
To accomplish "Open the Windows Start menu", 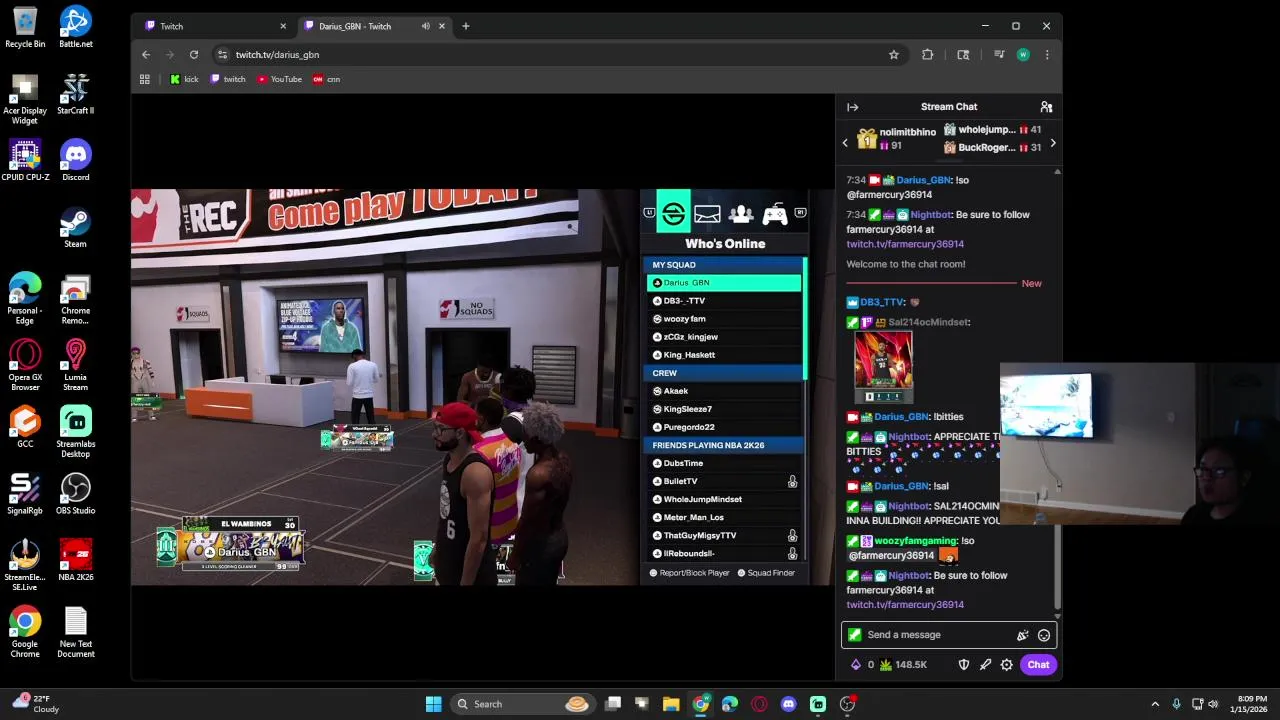I will [433, 704].
